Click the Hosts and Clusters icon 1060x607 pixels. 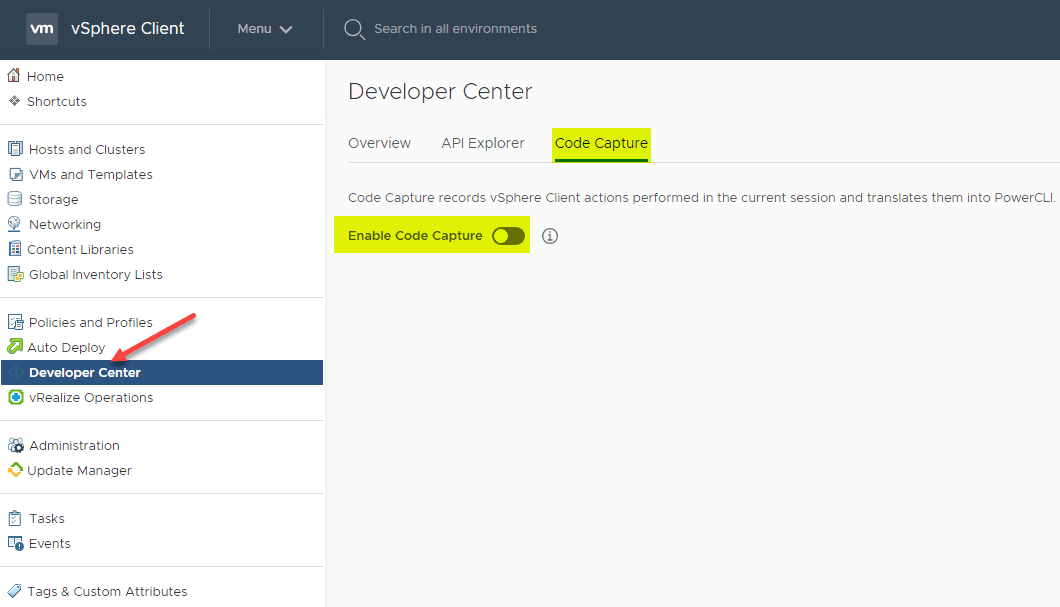click(x=15, y=149)
